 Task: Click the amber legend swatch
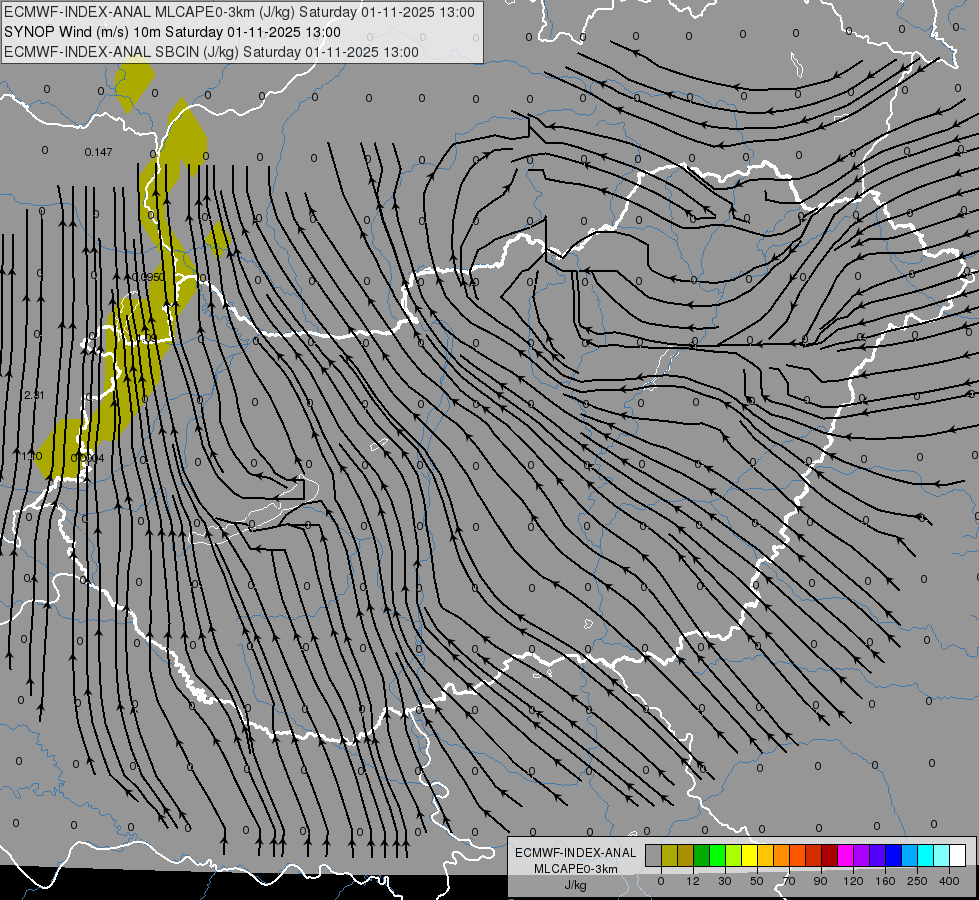point(765,855)
